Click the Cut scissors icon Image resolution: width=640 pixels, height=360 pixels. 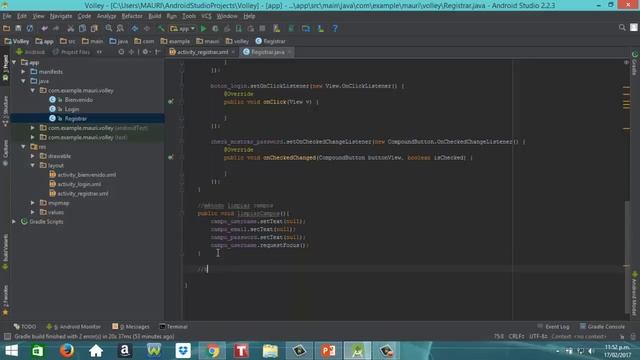tap(71, 29)
